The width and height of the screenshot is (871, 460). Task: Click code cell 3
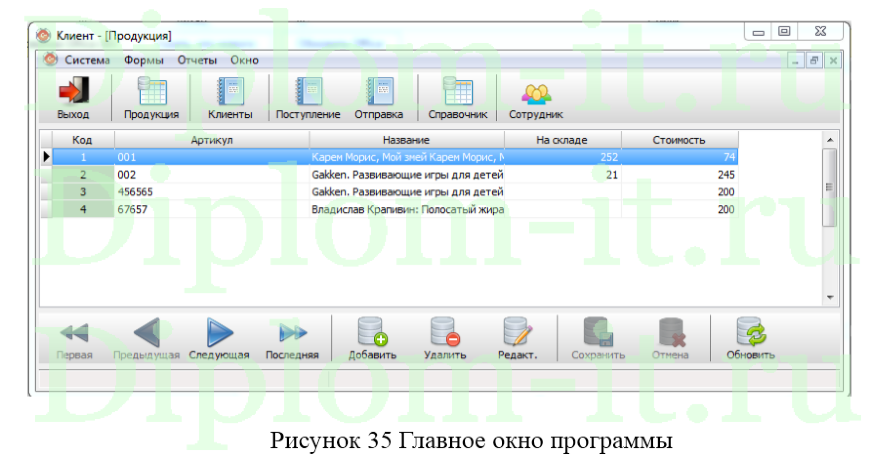point(83,192)
